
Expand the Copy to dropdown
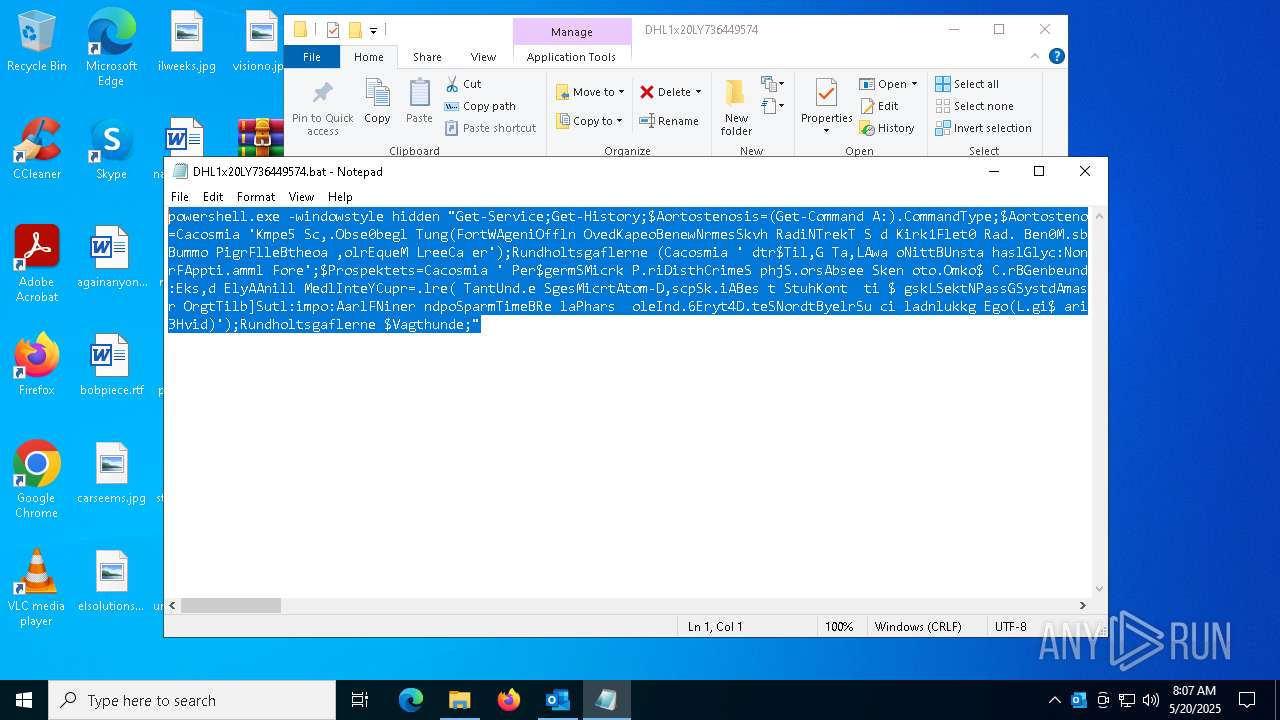(x=589, y=121)
